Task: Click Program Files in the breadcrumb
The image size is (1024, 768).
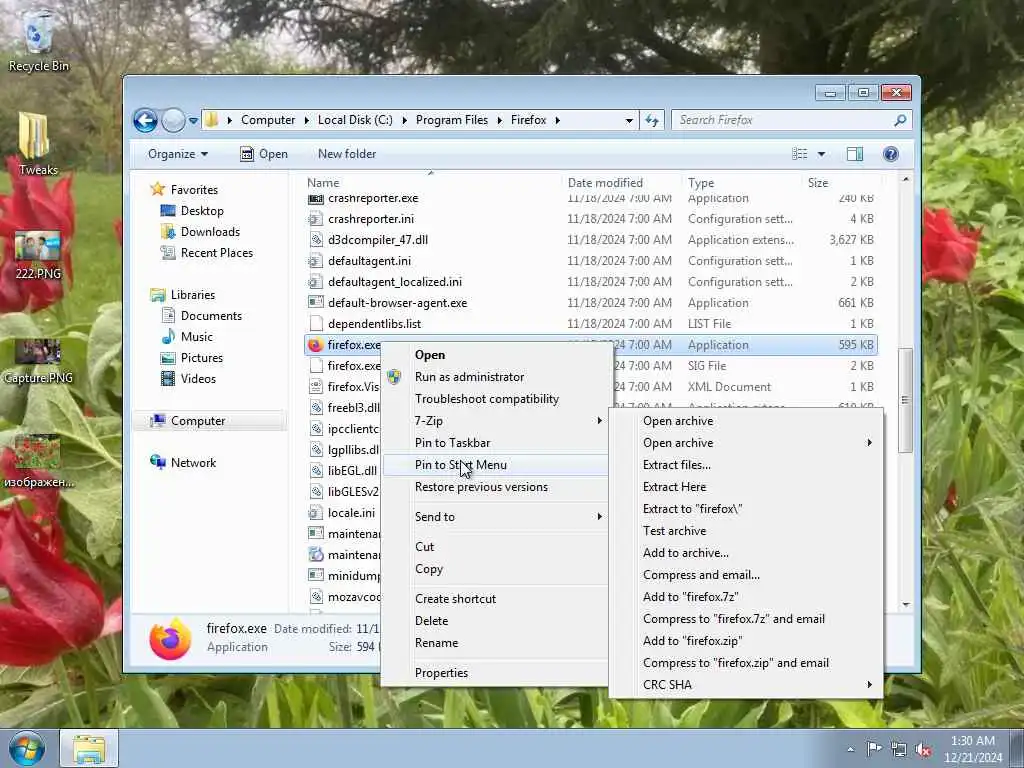Action: (451, 120)
